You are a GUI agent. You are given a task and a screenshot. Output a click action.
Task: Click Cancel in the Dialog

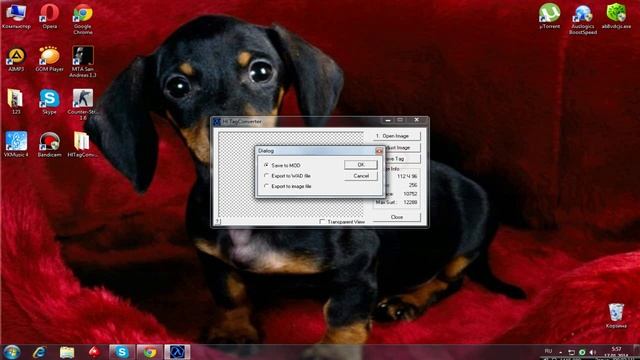tap(361, 176)
